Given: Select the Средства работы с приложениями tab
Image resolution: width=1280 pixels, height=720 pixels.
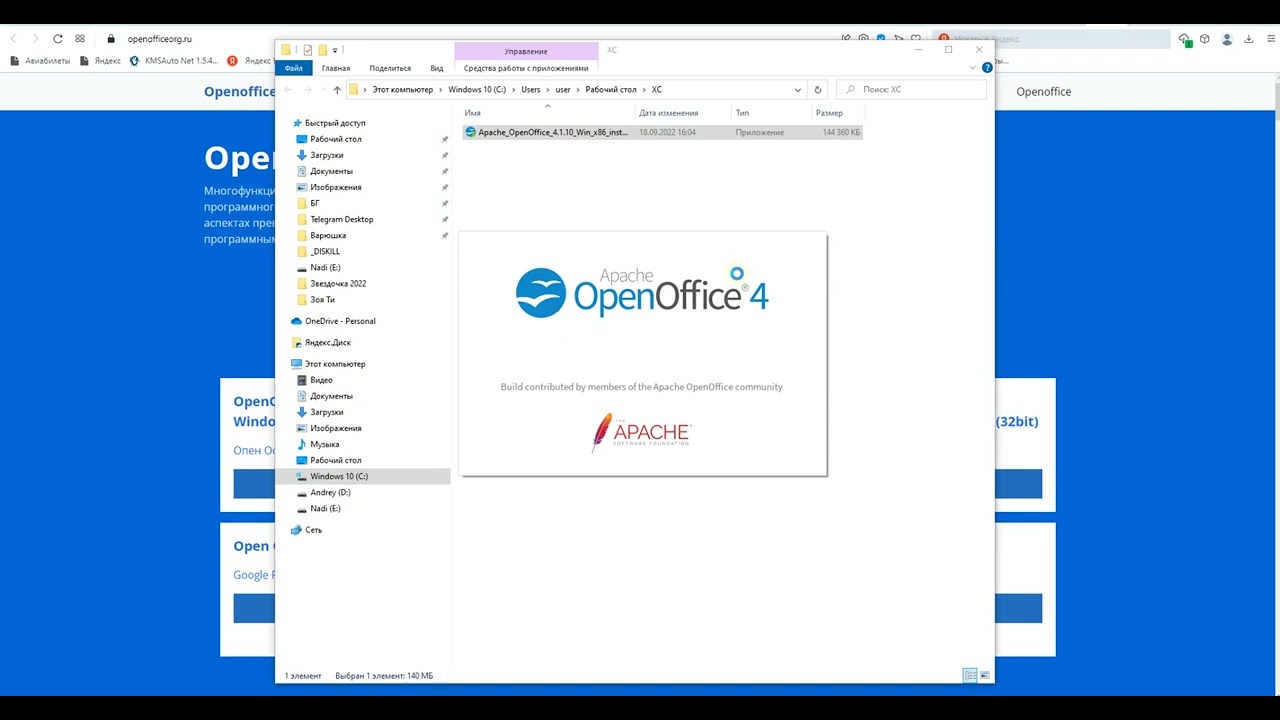Looking at the screenshot, I should click(526, 68).
